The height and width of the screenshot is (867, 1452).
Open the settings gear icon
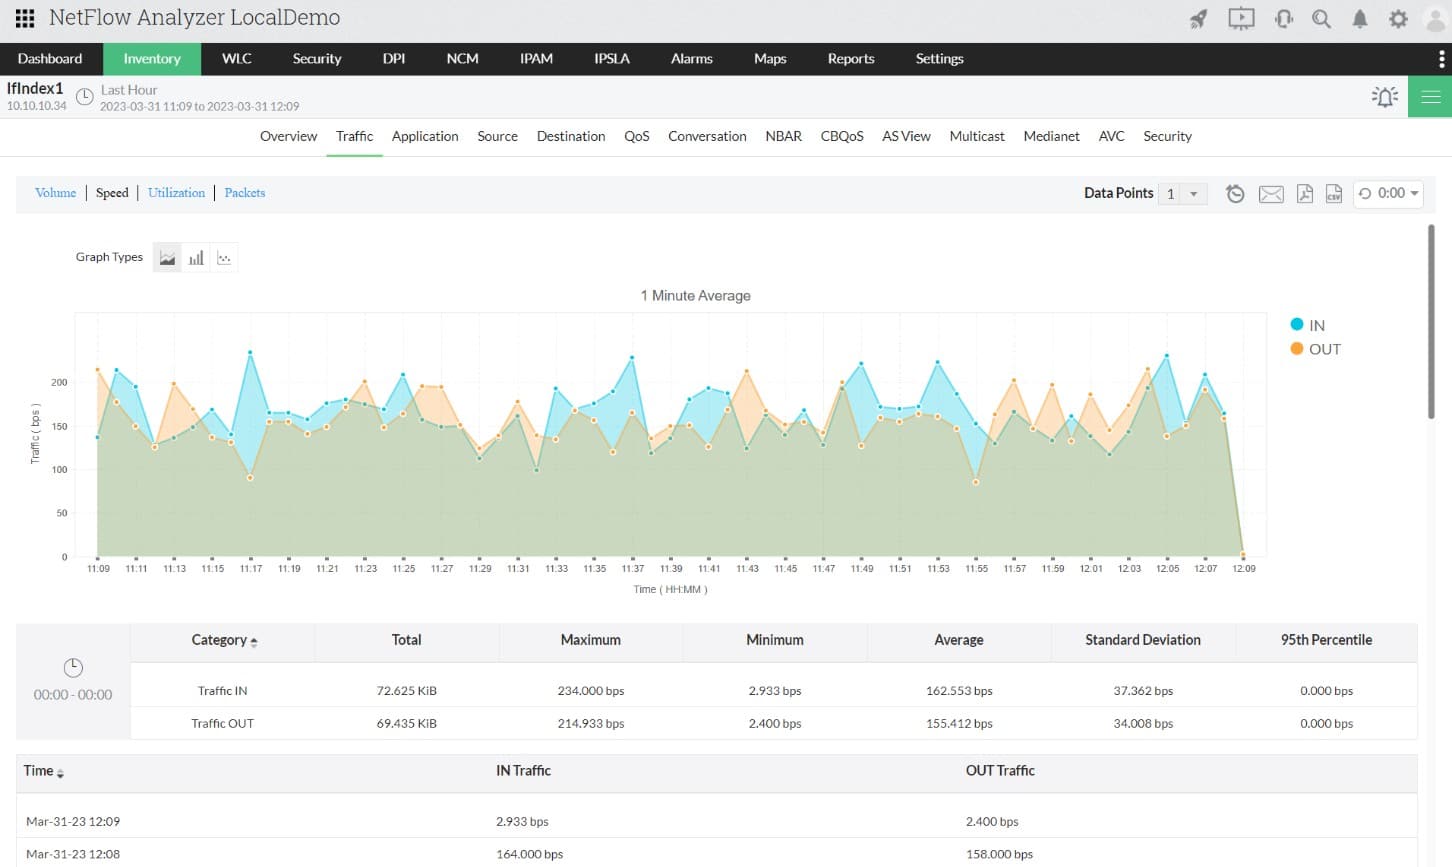(x=1398, y=19)
